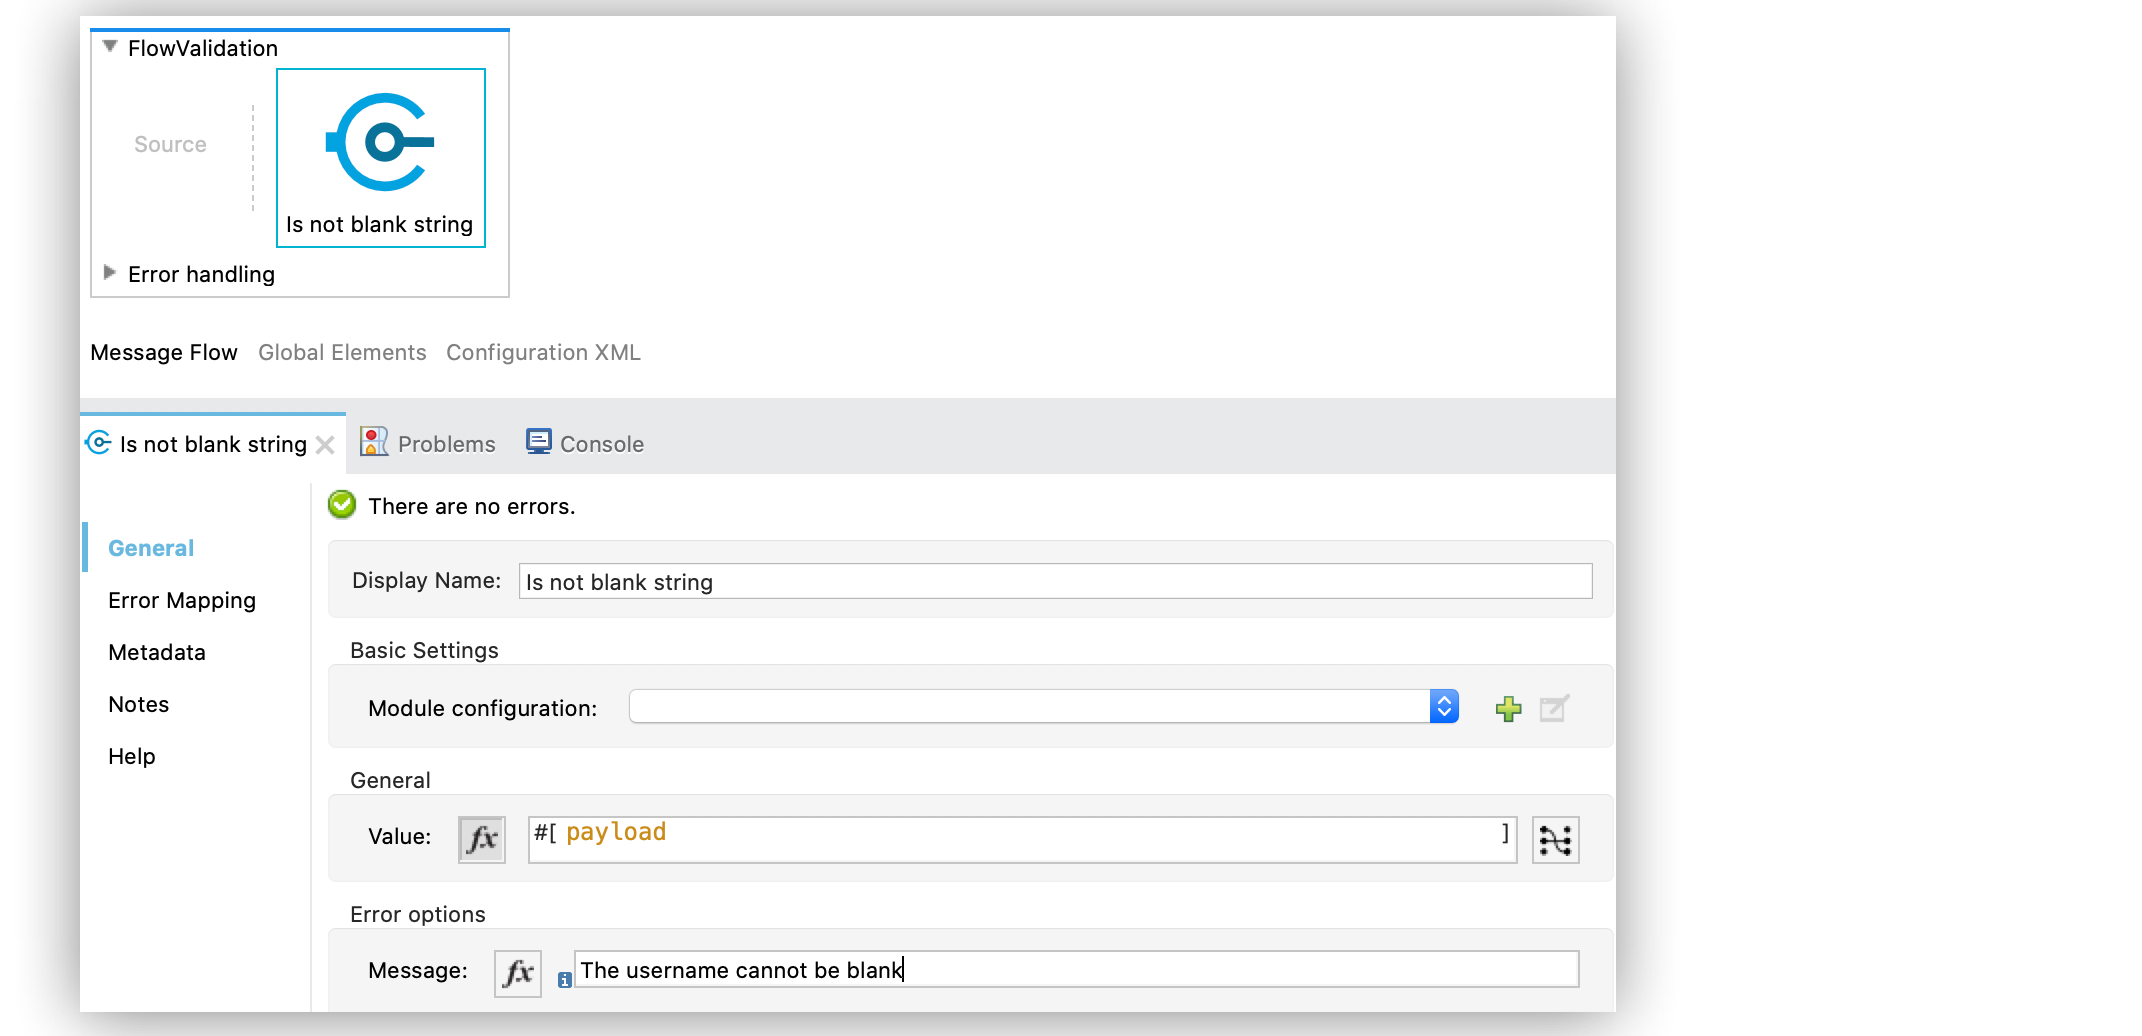Open the Configuration XML tab

[543, 352]
